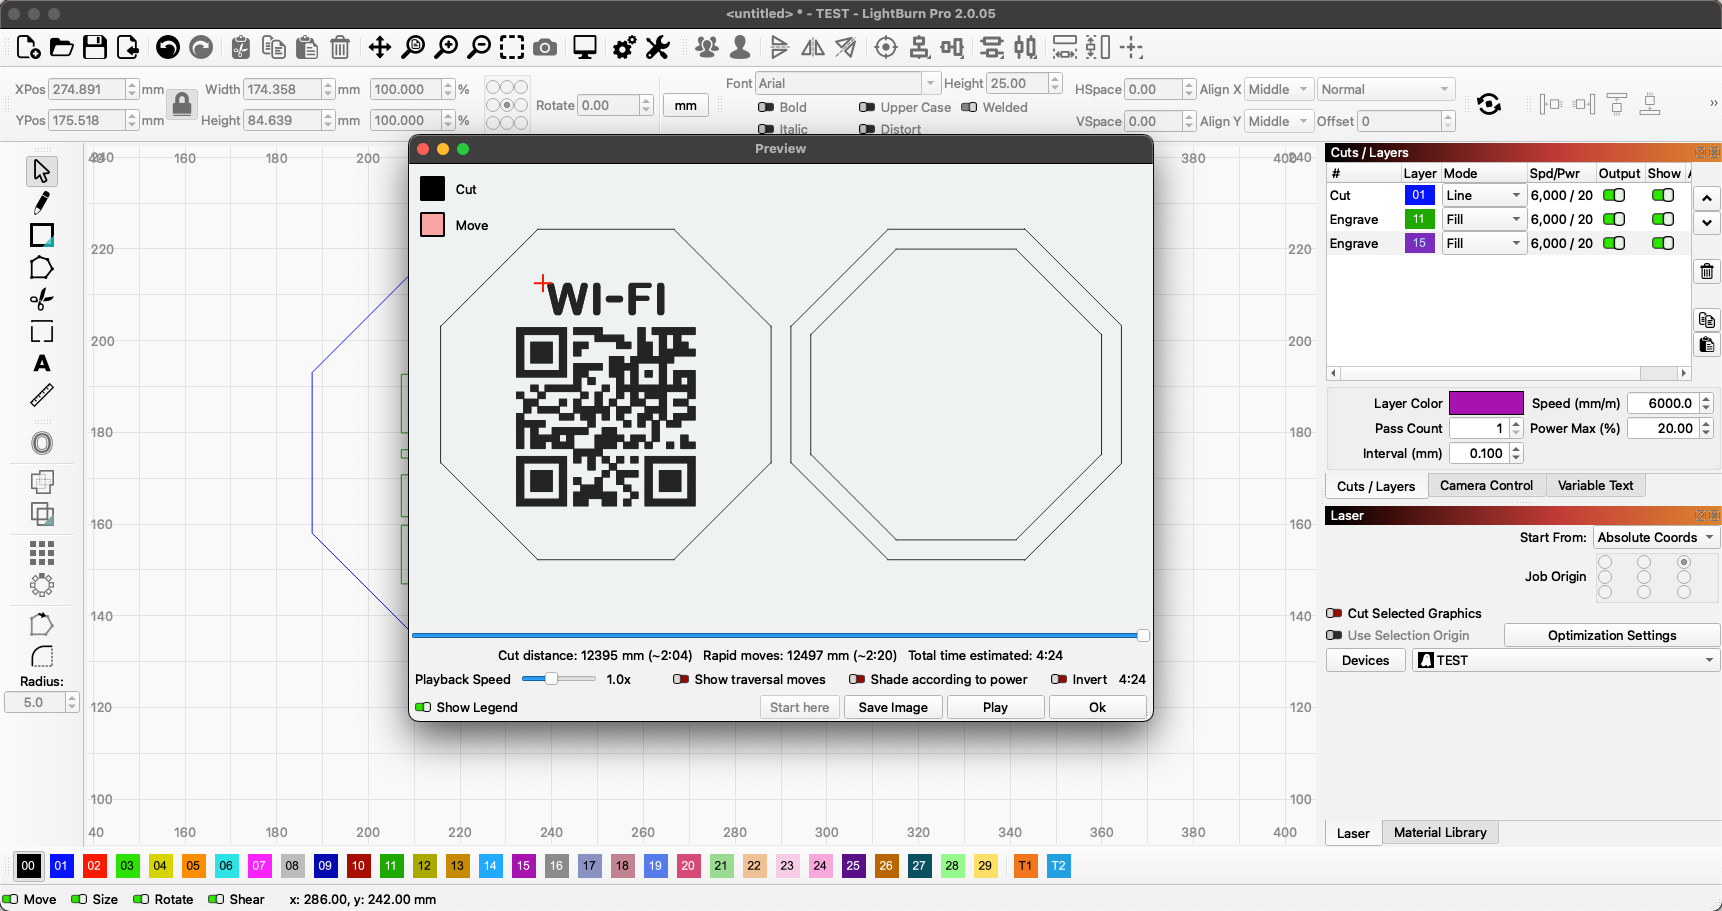This screenshot has width=1722, height=911.
Task: Open the Material Library tab
Action: coord(1439,833)
